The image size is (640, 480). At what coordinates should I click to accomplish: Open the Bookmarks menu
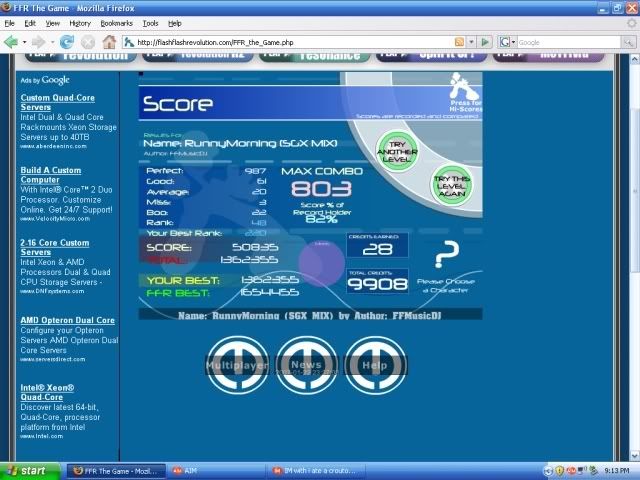coord(116,22)
